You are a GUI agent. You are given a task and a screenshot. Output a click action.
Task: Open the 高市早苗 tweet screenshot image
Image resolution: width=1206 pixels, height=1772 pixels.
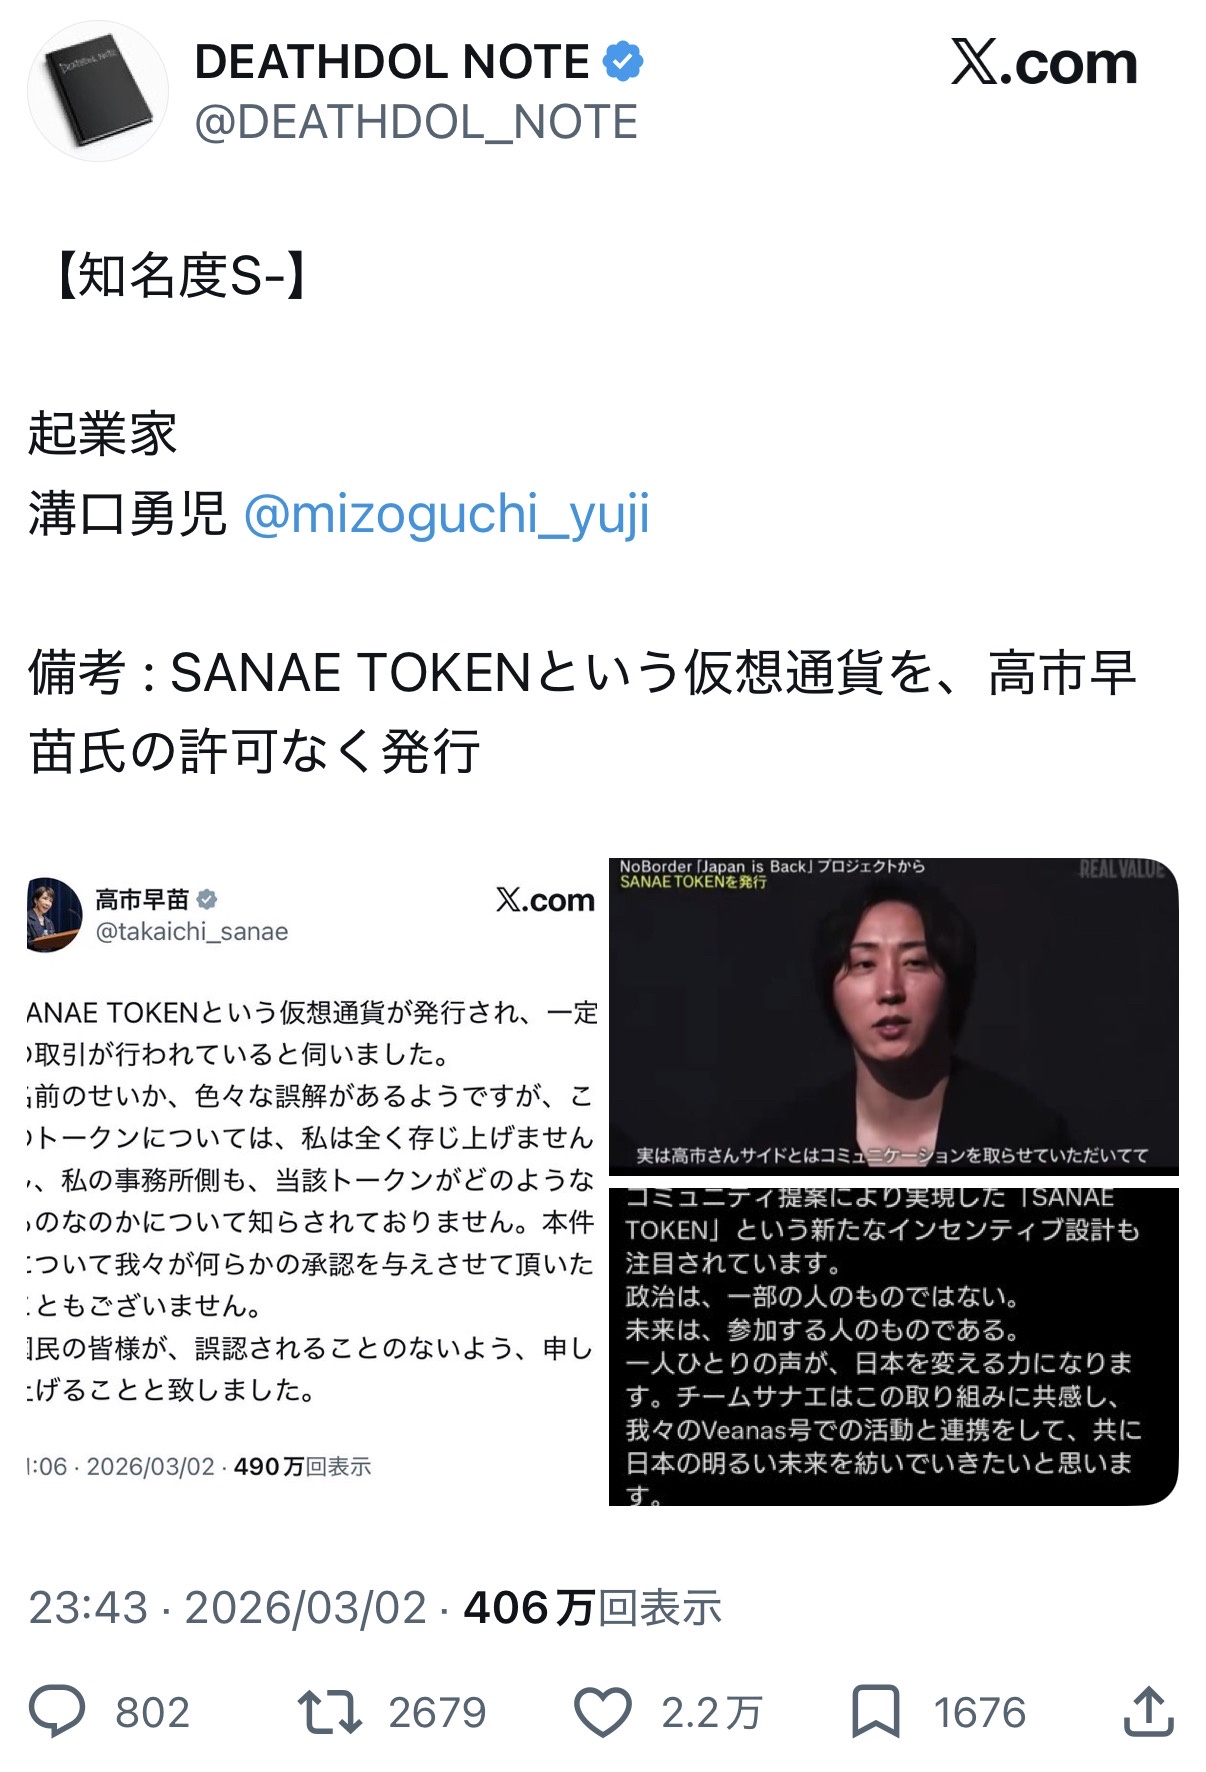[312, 1180]
